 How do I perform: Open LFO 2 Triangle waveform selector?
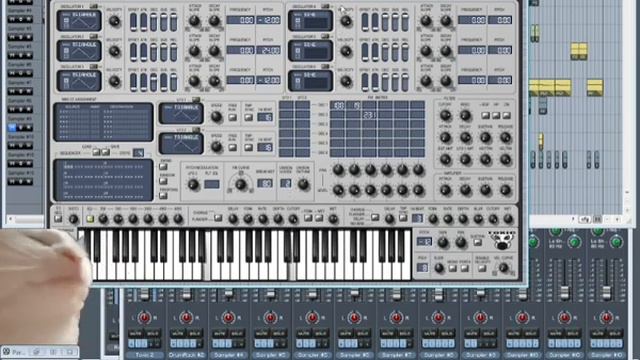pos(181,143)
